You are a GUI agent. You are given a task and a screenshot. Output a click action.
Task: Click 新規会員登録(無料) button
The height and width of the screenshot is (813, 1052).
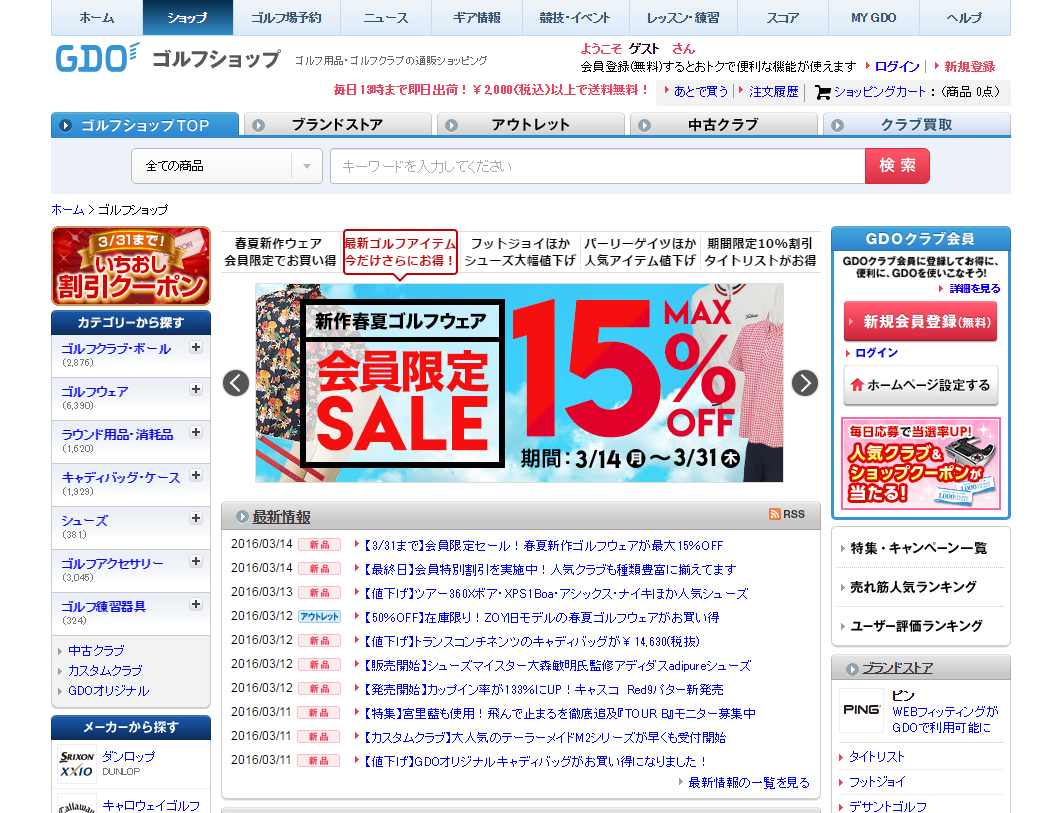click(920, 321)
